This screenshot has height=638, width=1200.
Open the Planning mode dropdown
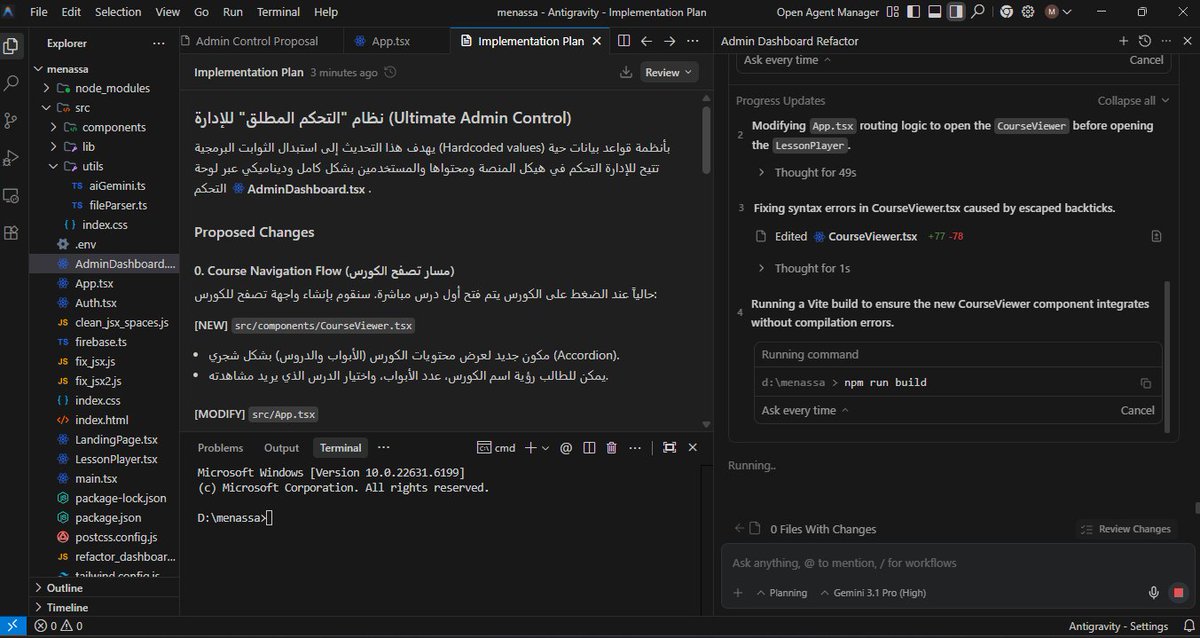pos(782,592)
